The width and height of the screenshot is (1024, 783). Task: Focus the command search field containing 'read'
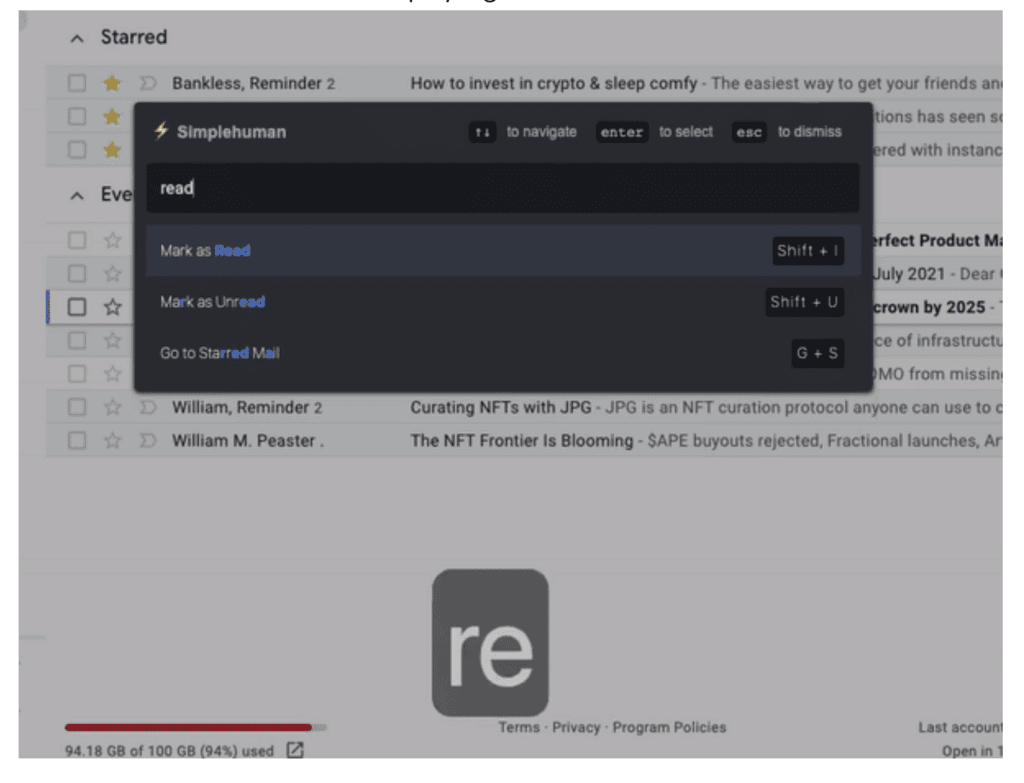pyautogui.click(x=503, y=188)
